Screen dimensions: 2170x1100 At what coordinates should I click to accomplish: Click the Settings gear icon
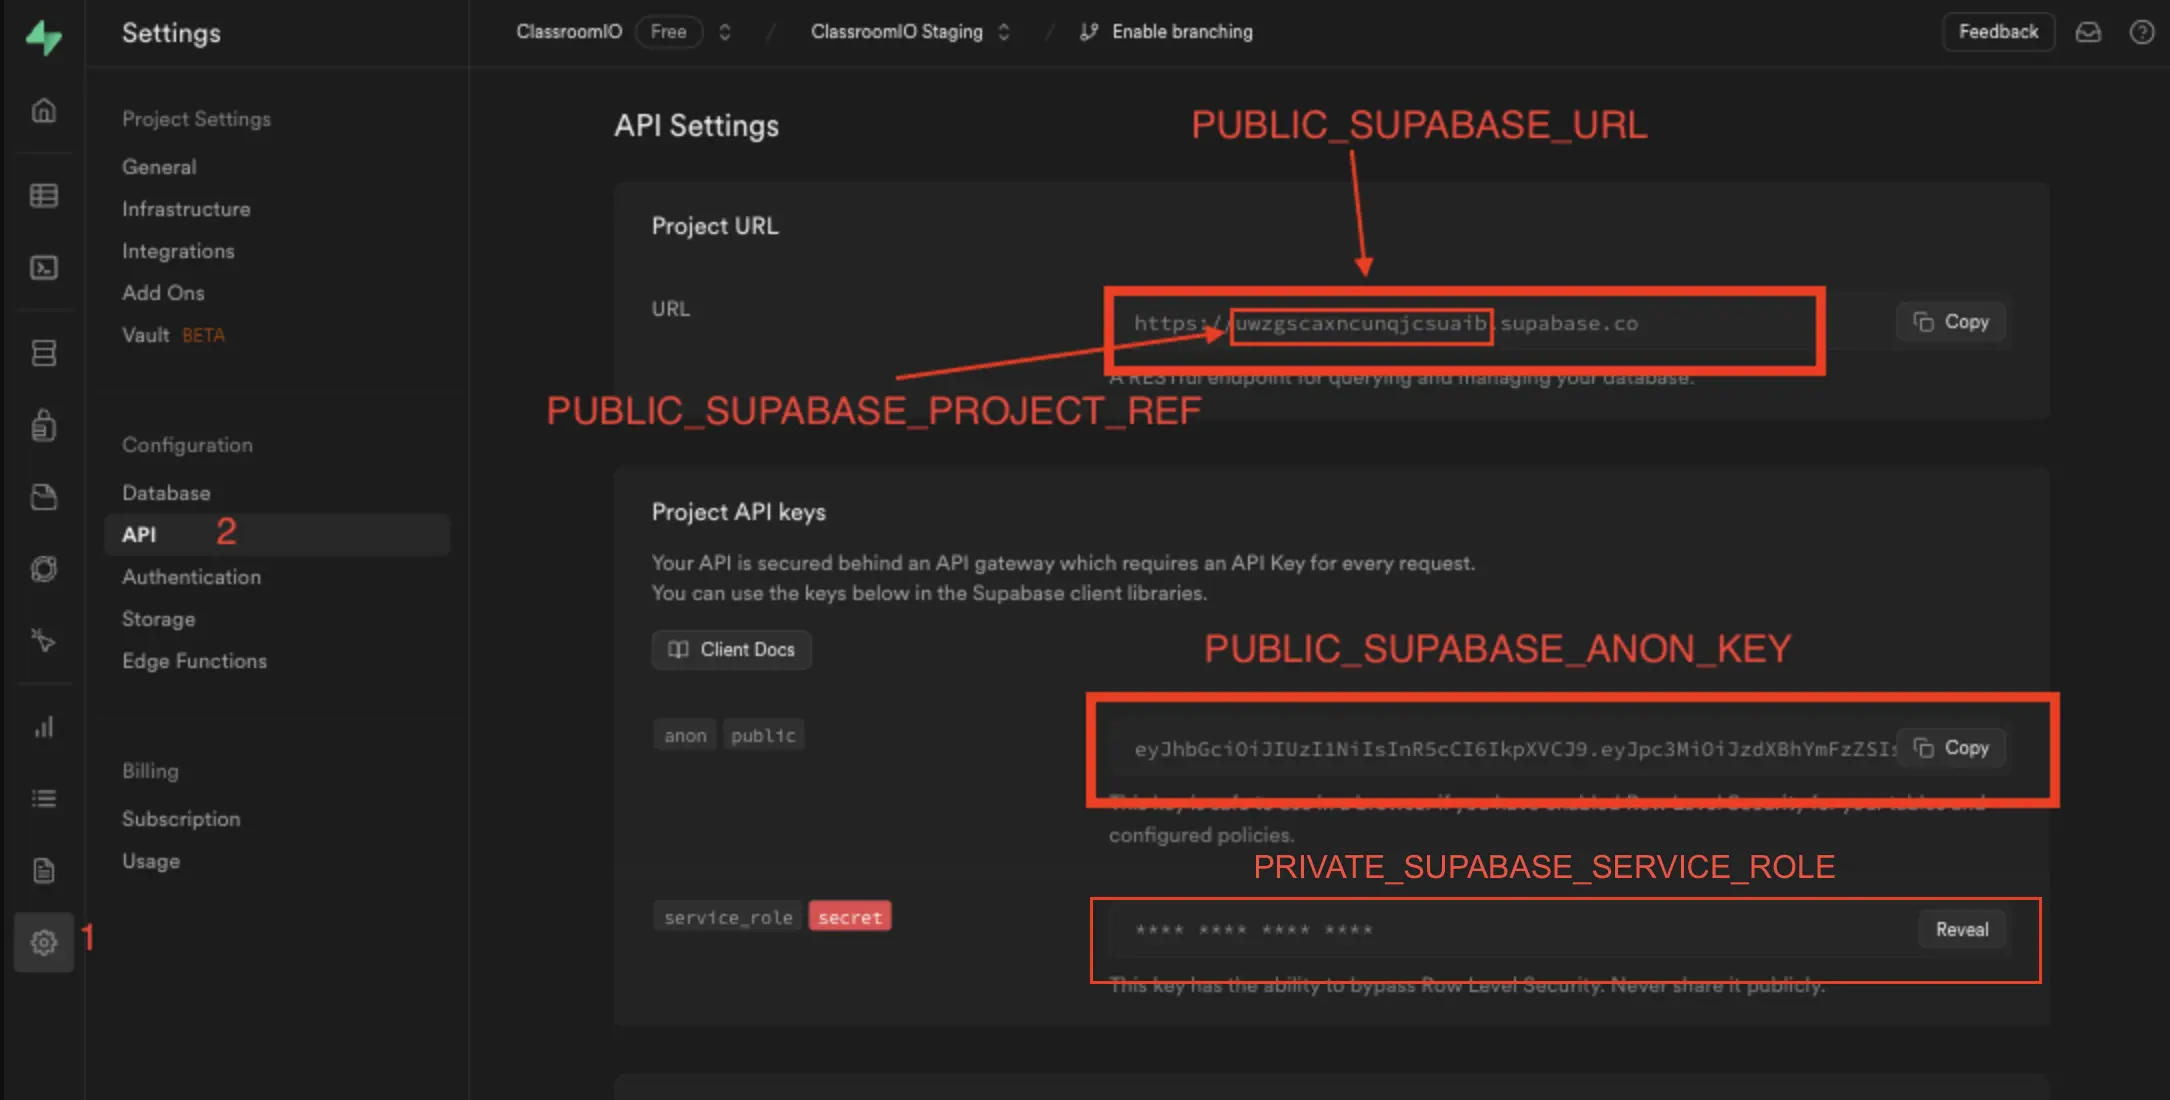pyautogui.click(x=43, y=942)
